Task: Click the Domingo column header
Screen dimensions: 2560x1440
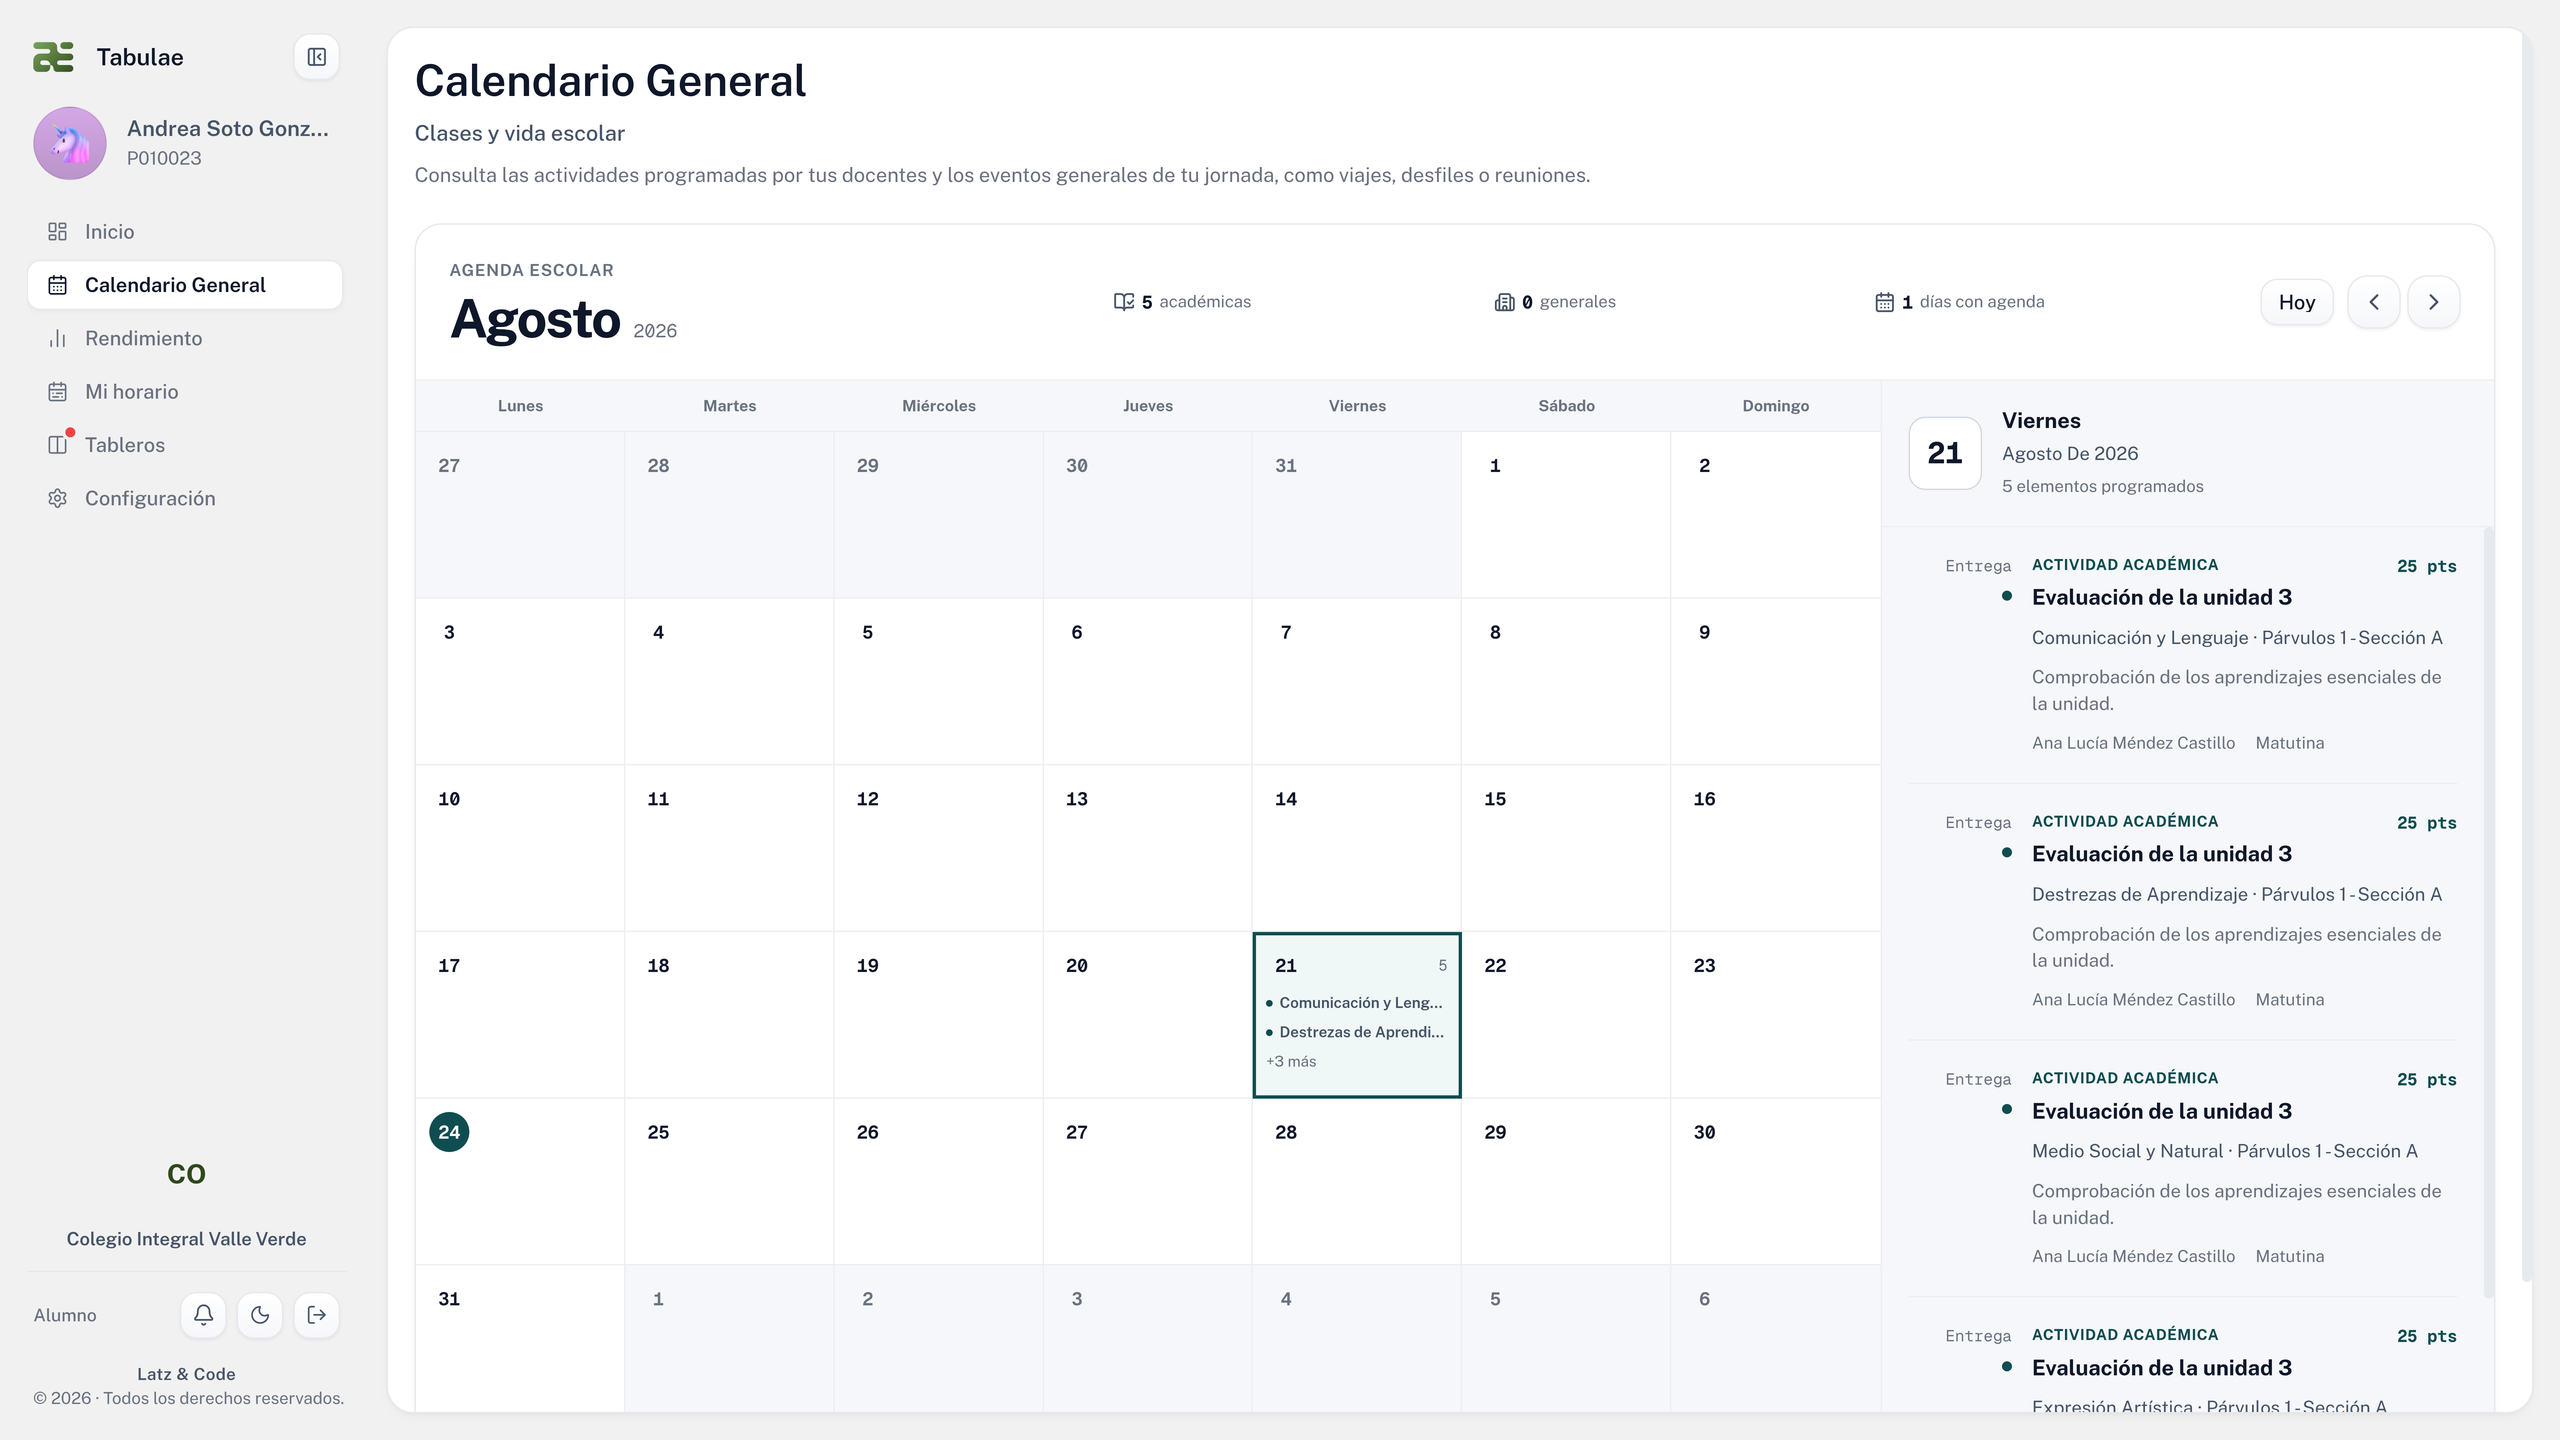Action: 1775,406
